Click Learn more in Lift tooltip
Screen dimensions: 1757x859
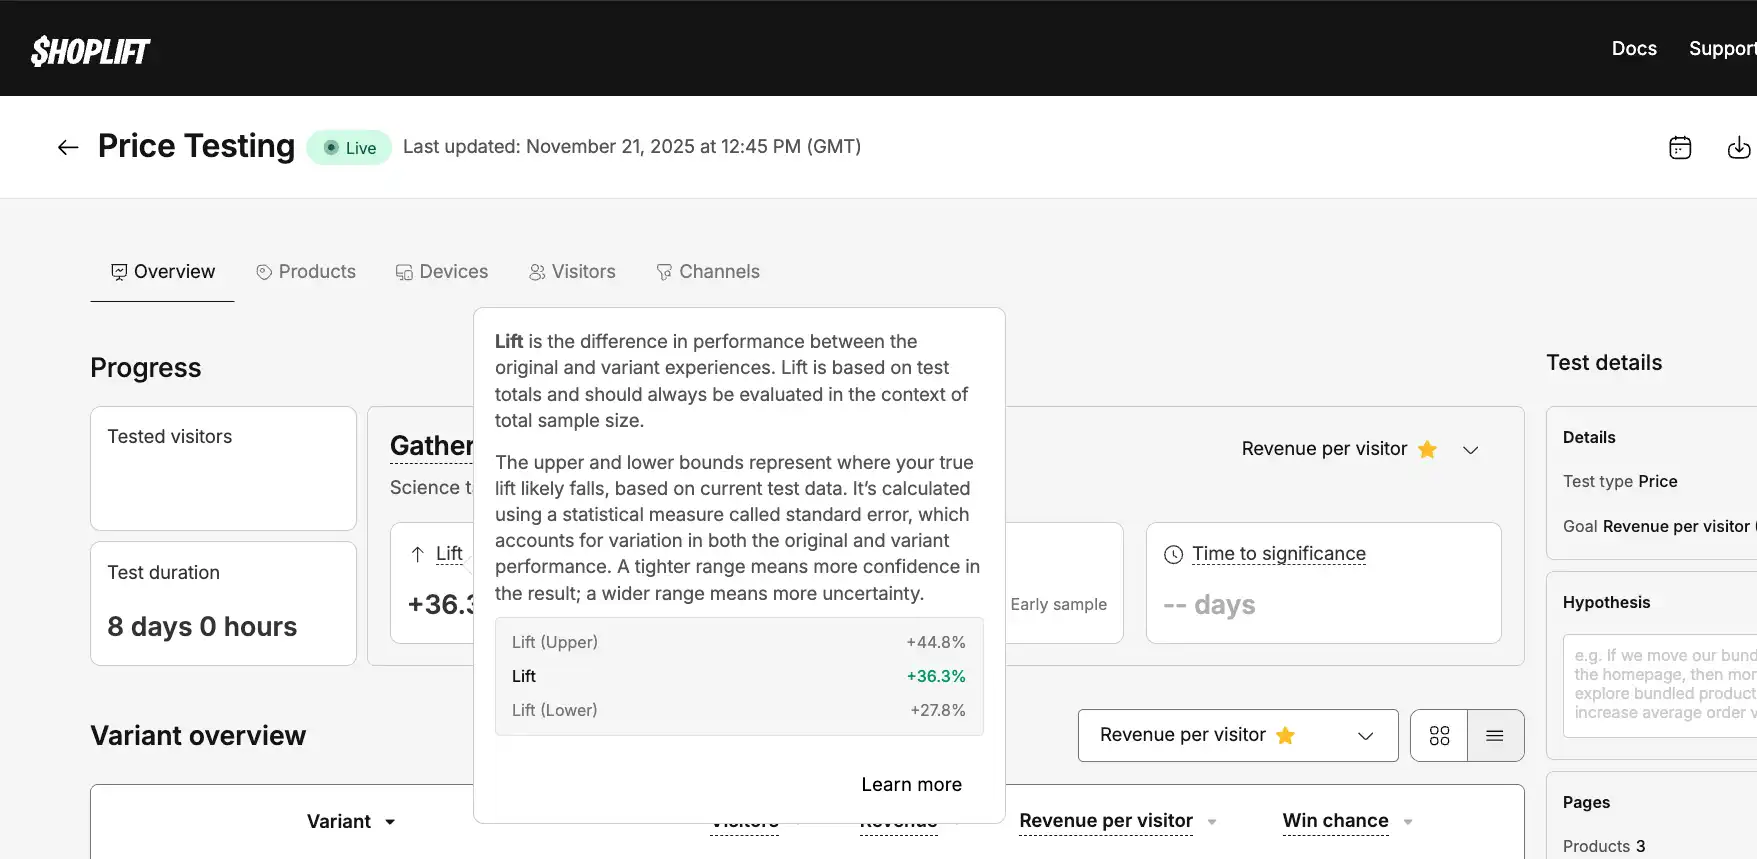coord(911,785)
